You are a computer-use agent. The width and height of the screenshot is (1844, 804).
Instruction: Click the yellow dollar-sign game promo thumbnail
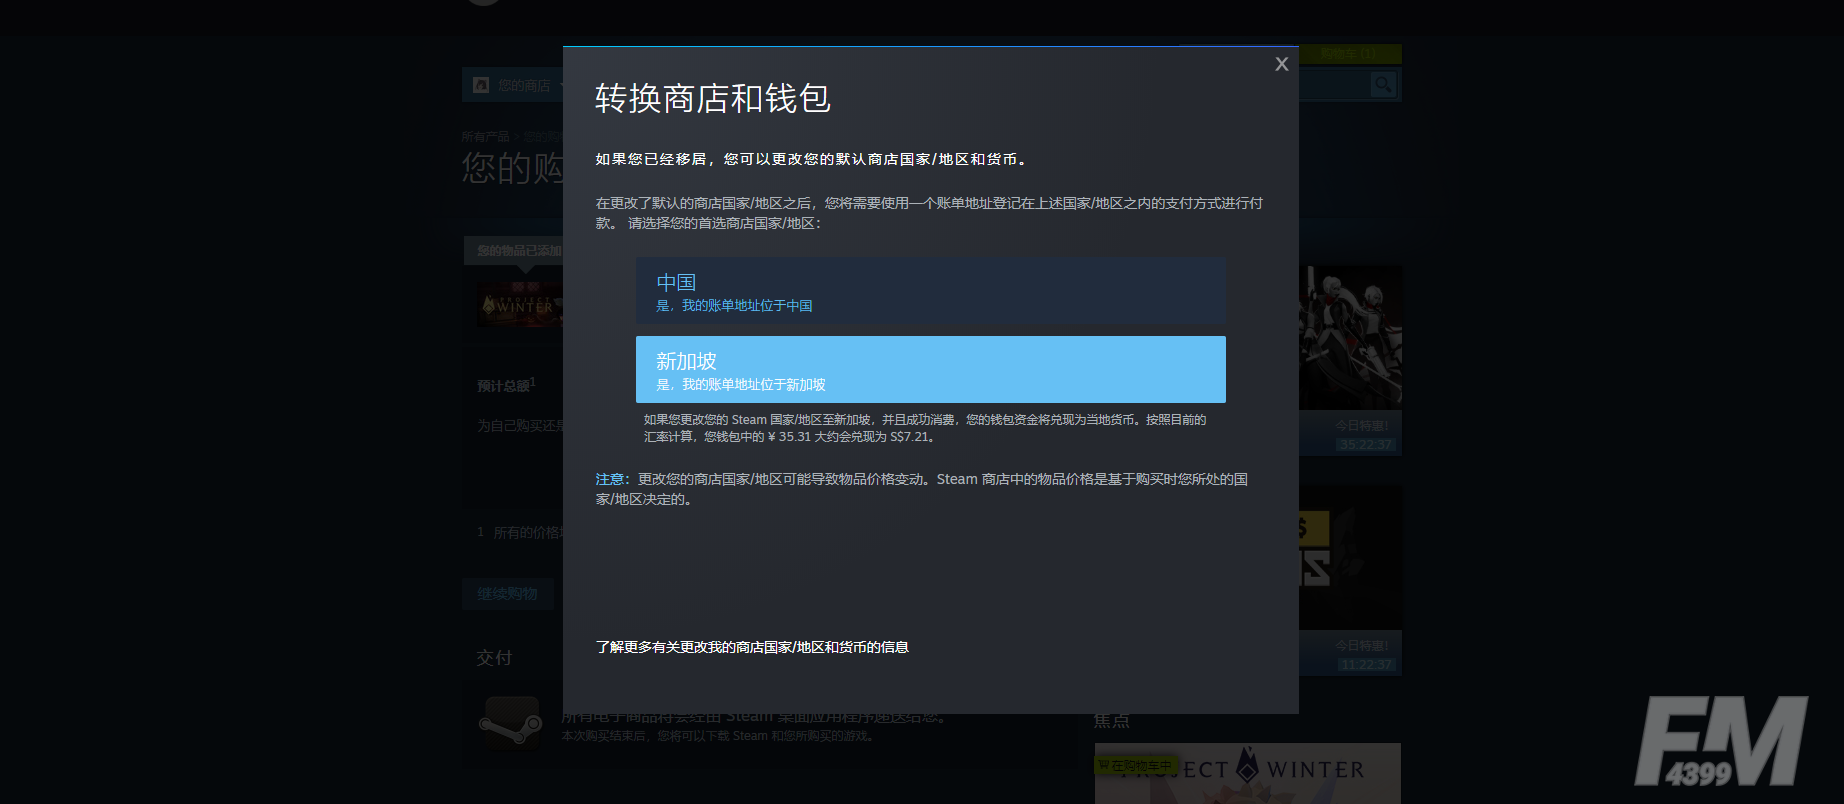click(x=1350, y=557)
